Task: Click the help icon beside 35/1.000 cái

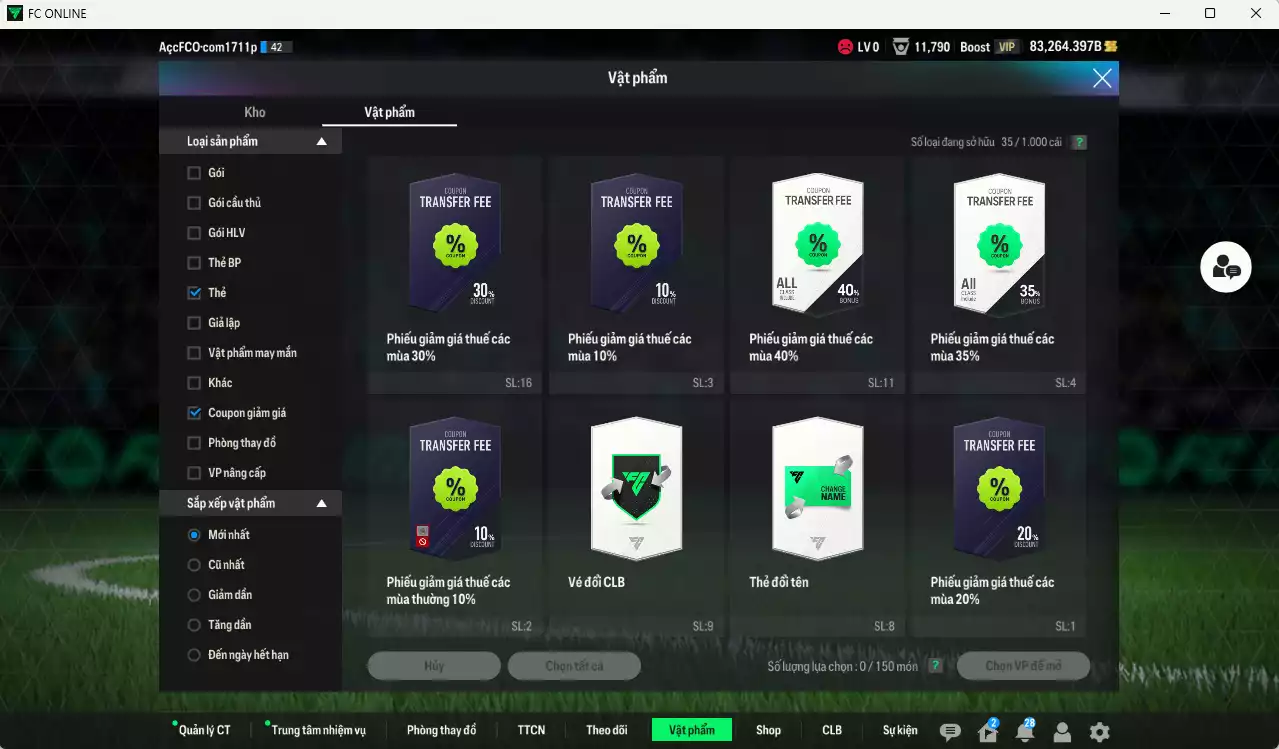Action: [x=1078, y=142]
